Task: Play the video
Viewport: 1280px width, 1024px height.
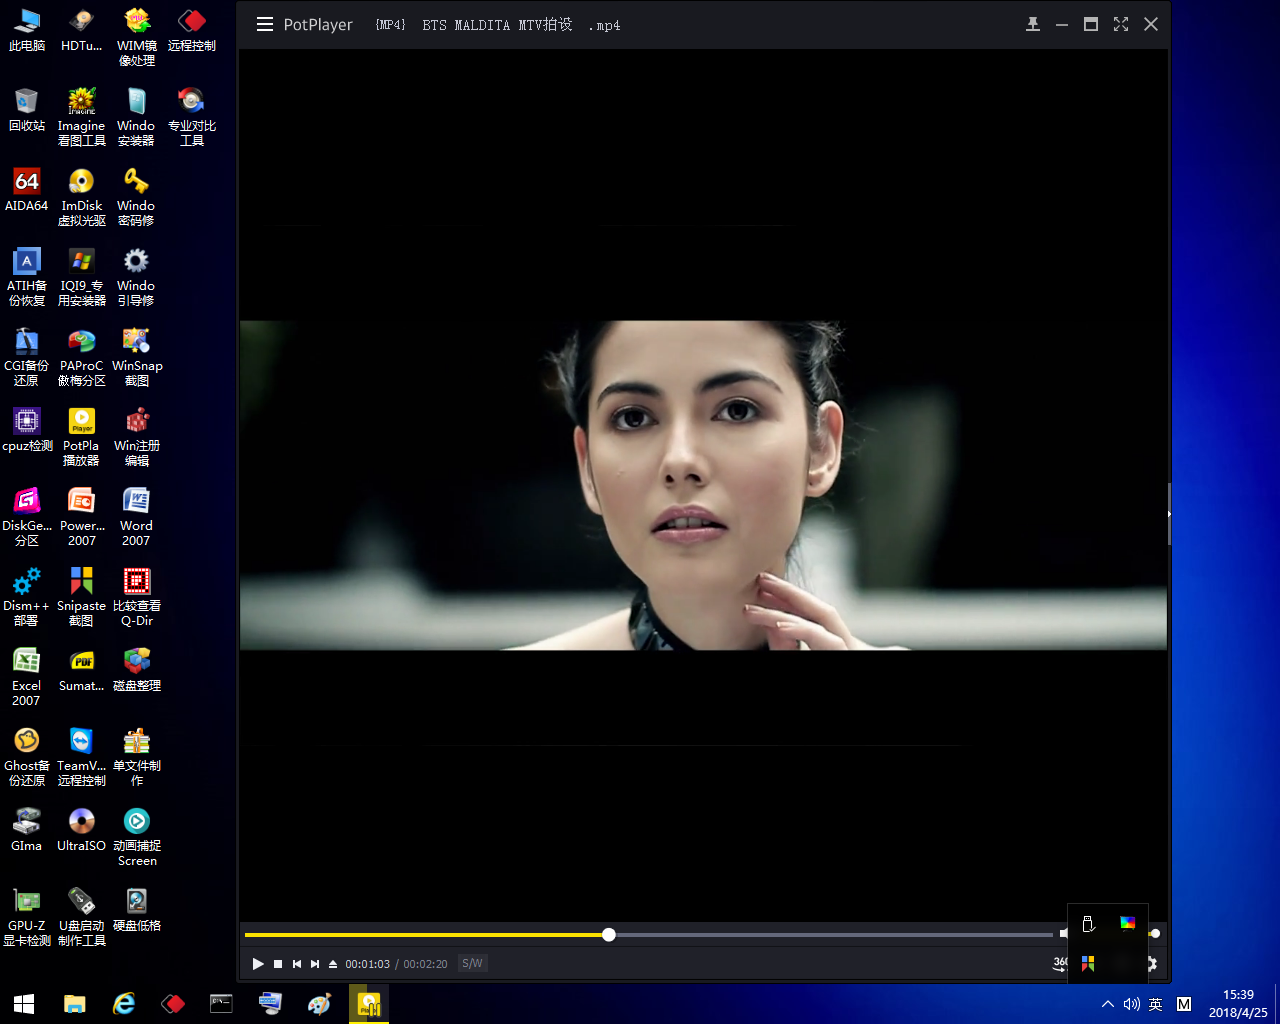Action: click(258, 964)
